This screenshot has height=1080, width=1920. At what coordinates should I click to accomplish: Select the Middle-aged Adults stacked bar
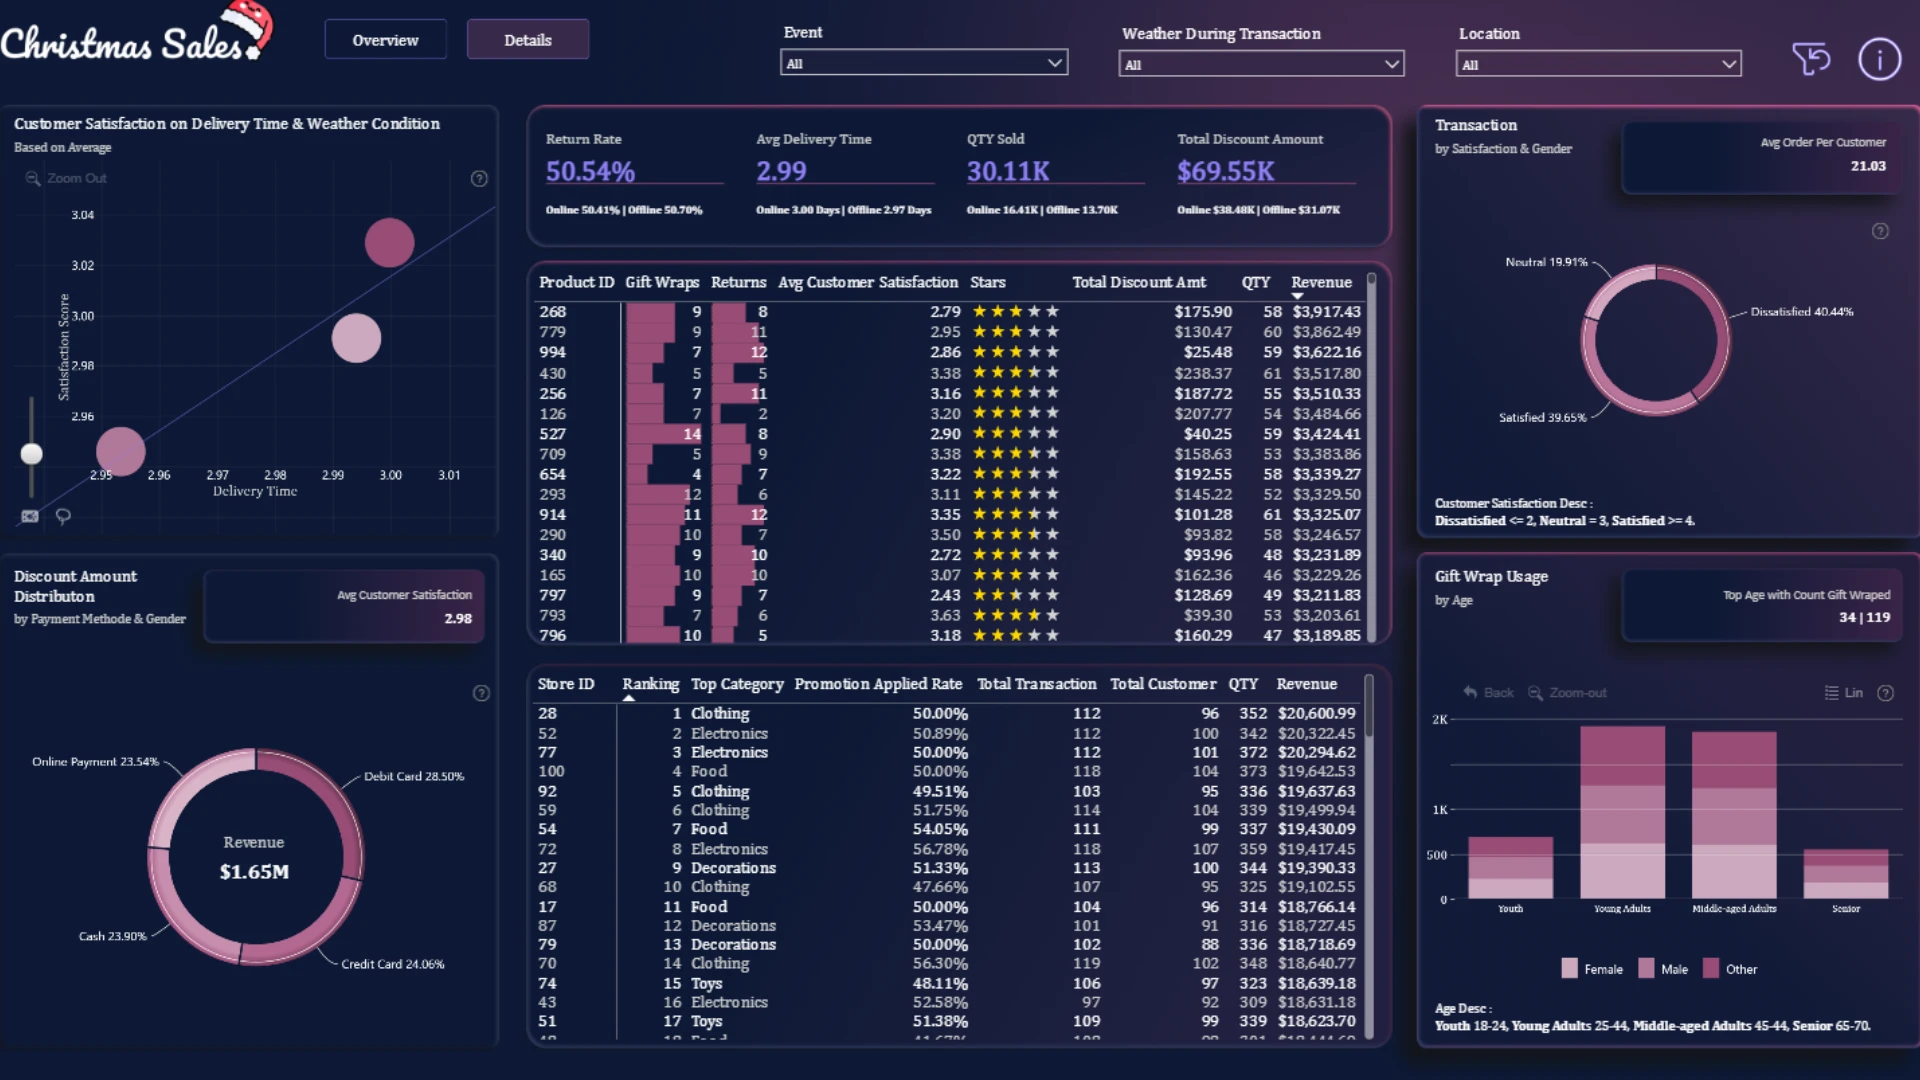click(x=1734, y=815)
